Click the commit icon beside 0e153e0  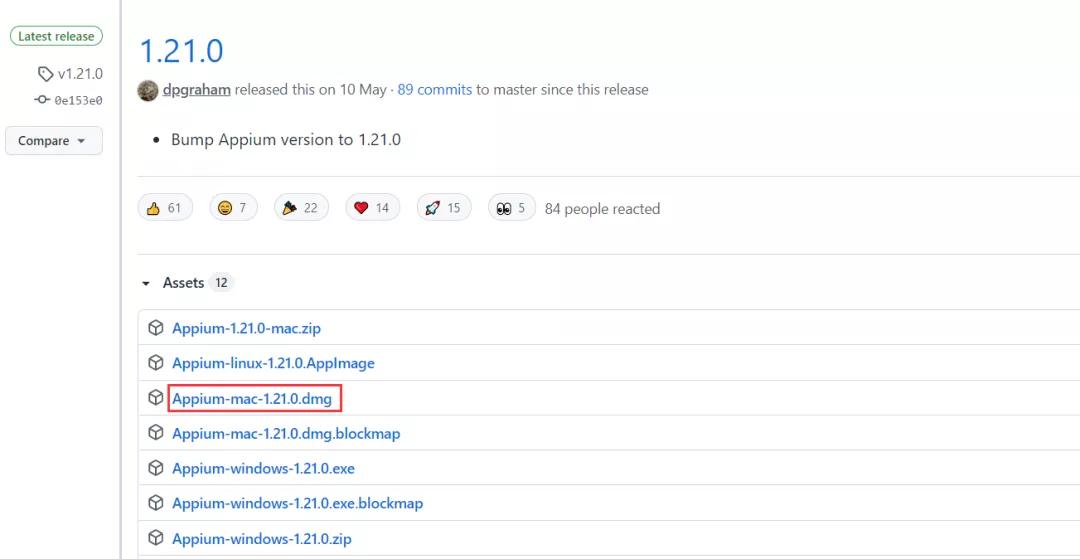point(42,100)
